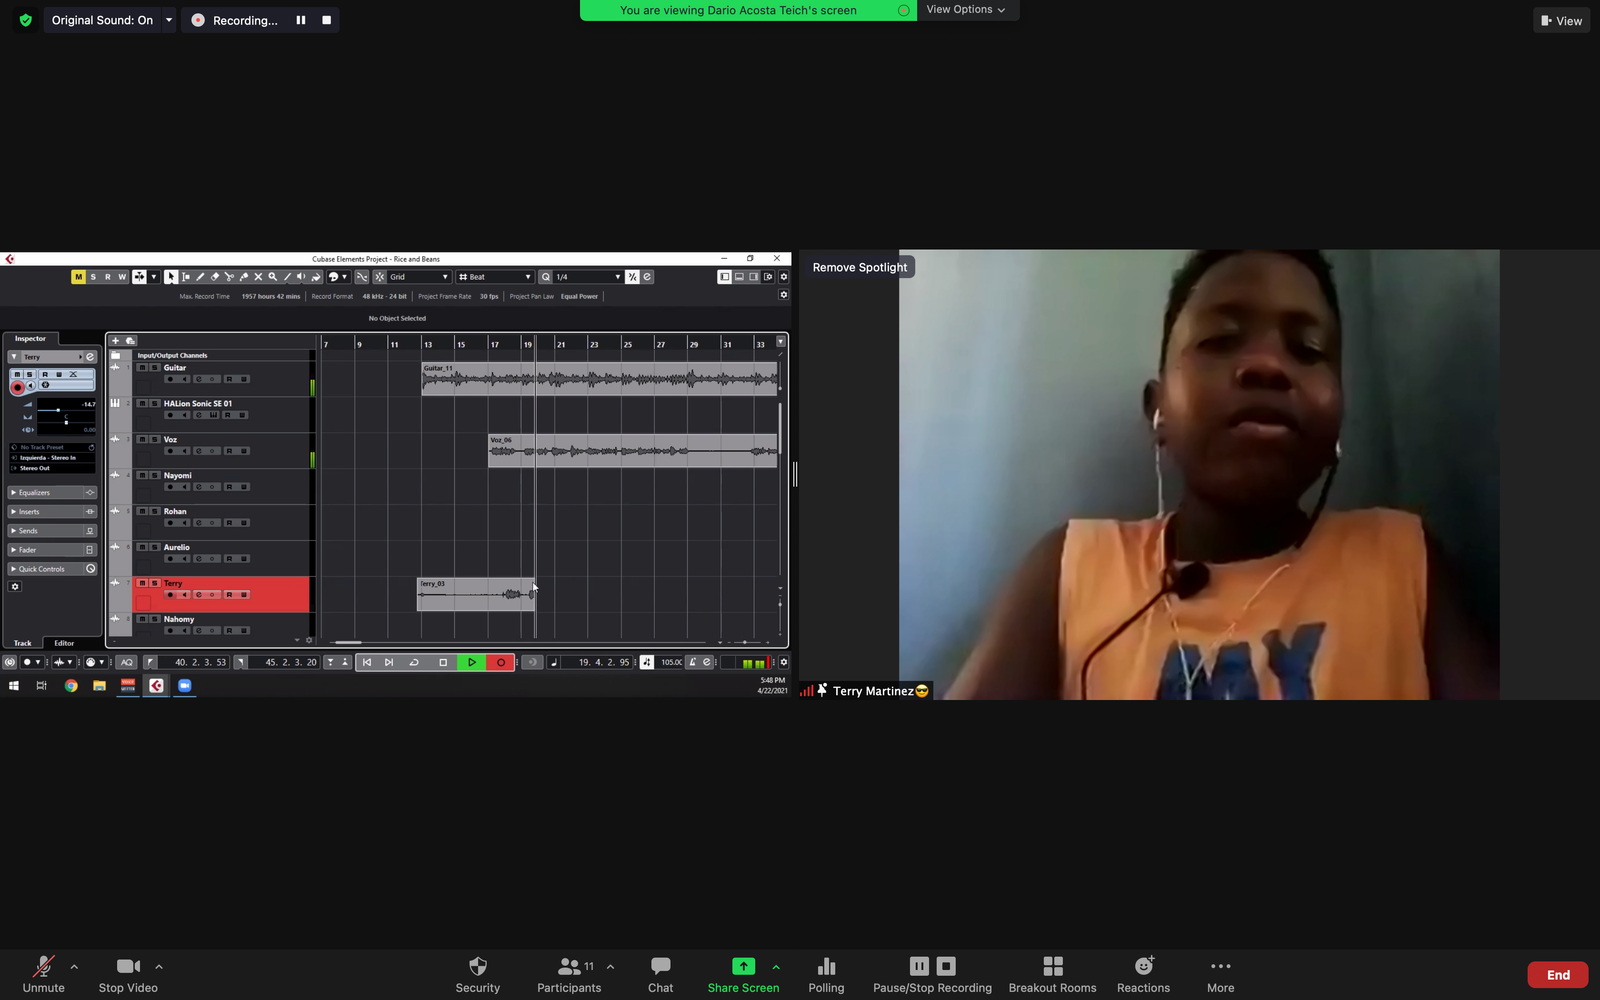Open Breakout Rooms
Viewport: 1600px width, 1000px height.
(x=1052, y=974)
